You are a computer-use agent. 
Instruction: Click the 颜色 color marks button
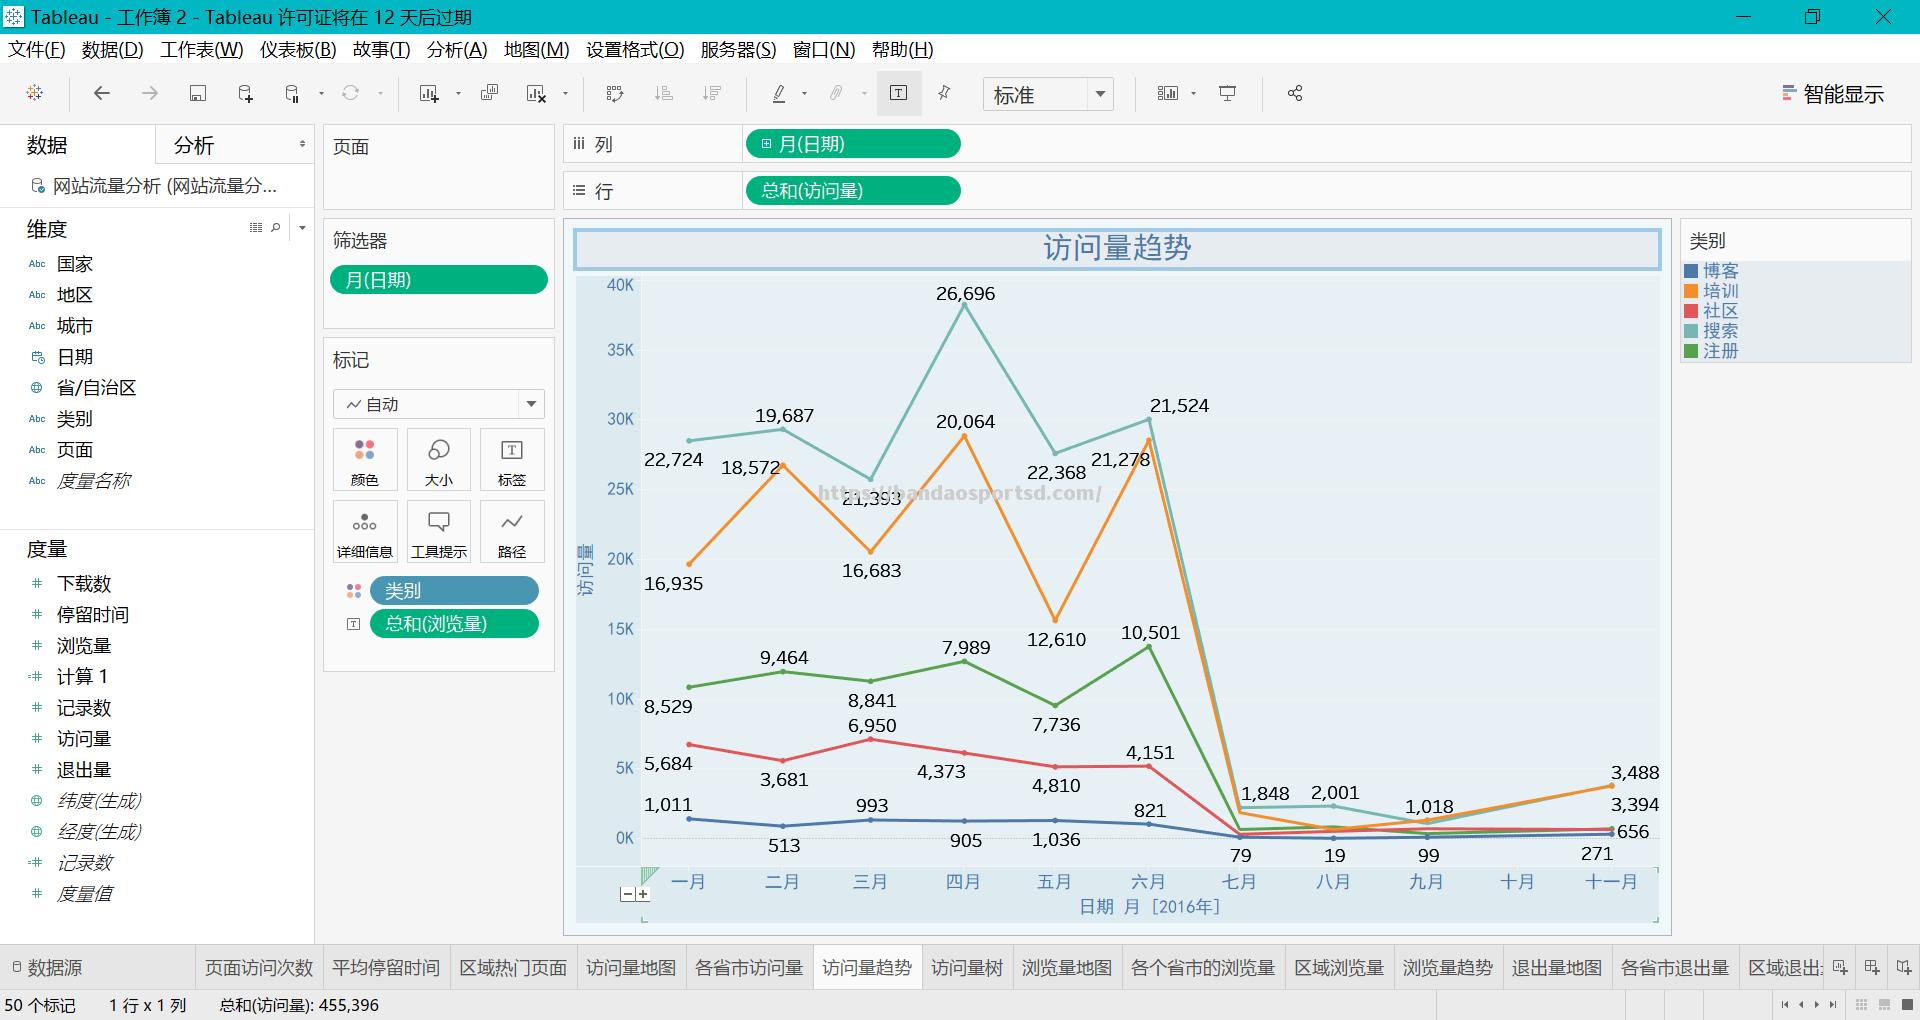(x=365, y=460)
